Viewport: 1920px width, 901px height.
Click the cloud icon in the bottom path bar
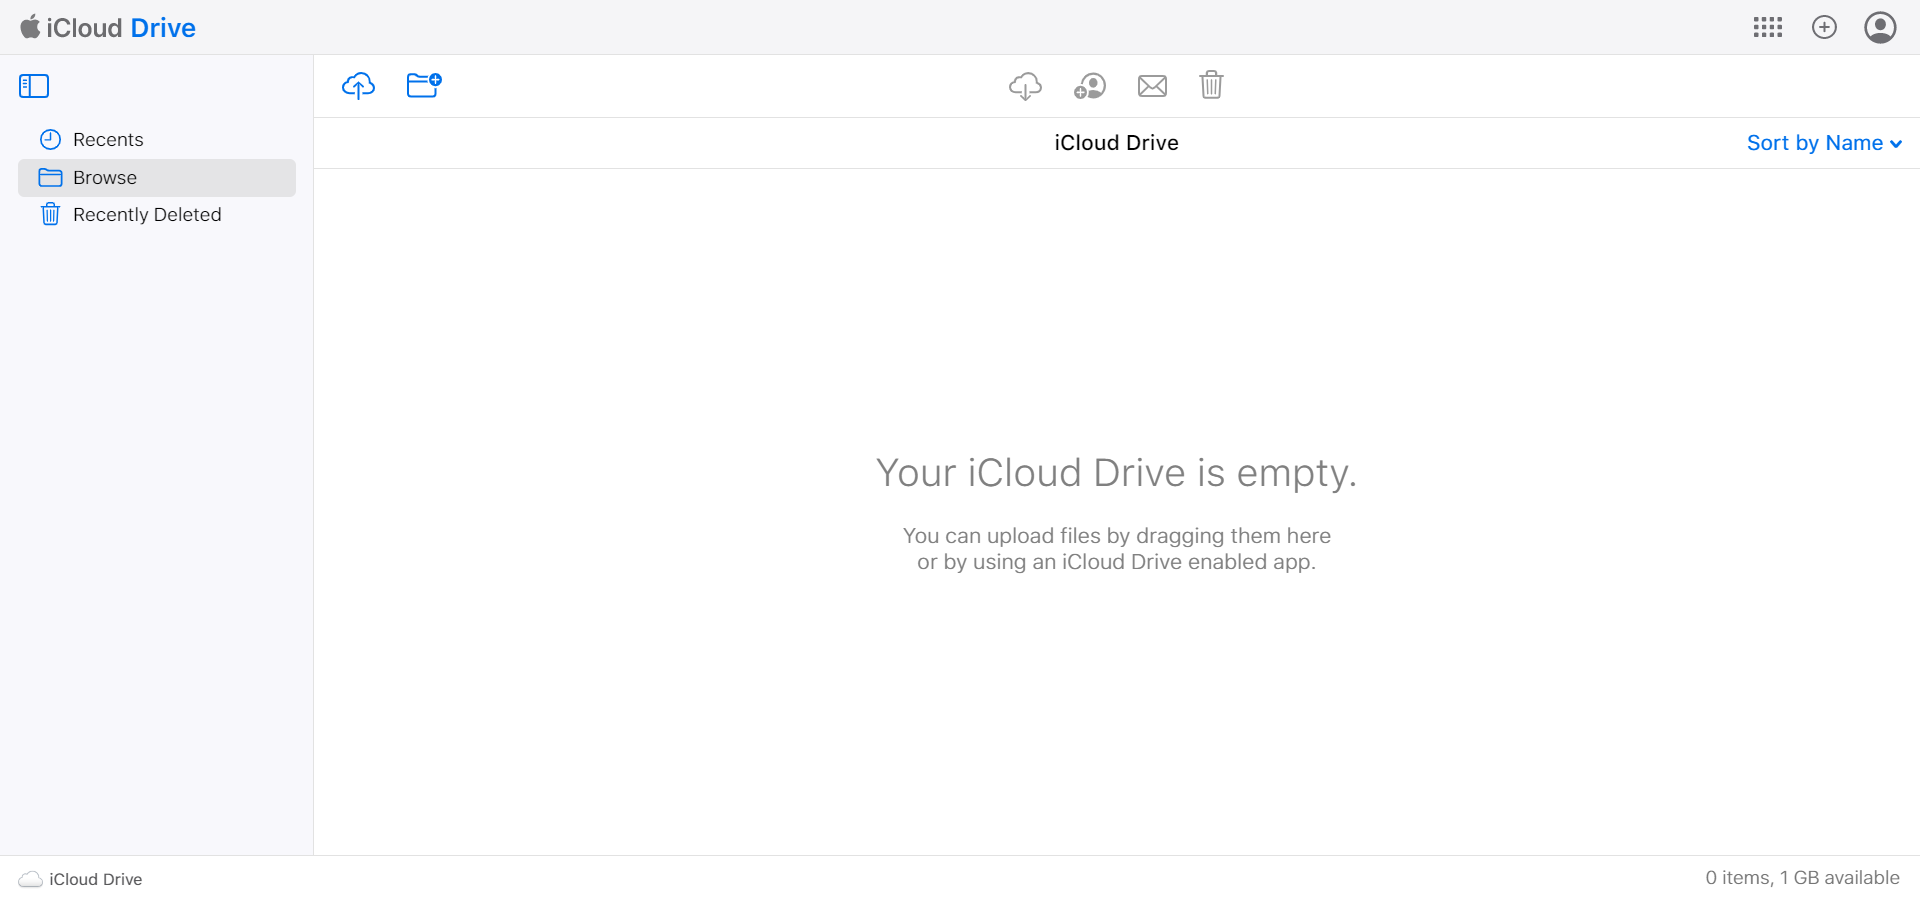31,879
